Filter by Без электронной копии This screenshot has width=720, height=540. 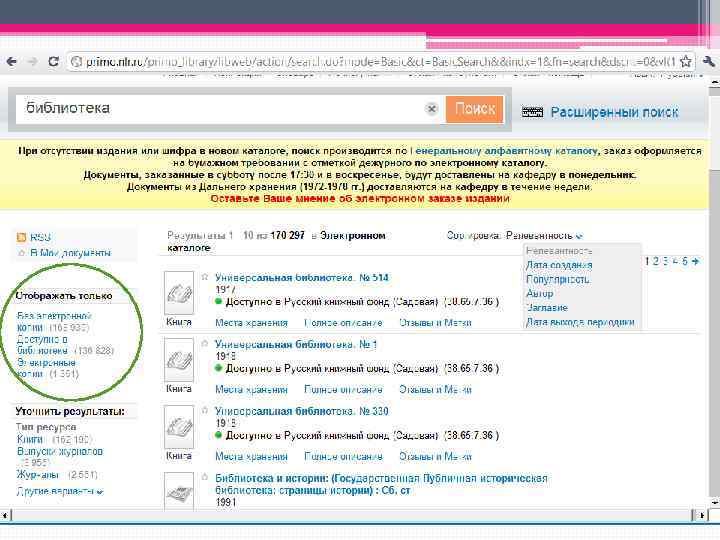(x=54, y=321)
